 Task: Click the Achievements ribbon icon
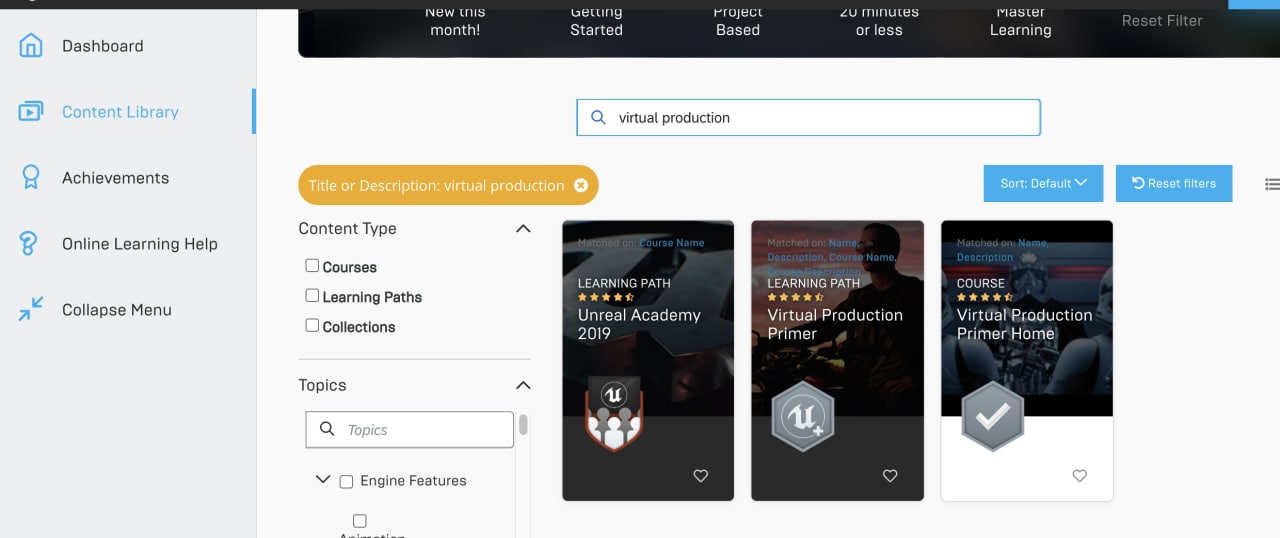pyautogui.click(x=31, y=177)
